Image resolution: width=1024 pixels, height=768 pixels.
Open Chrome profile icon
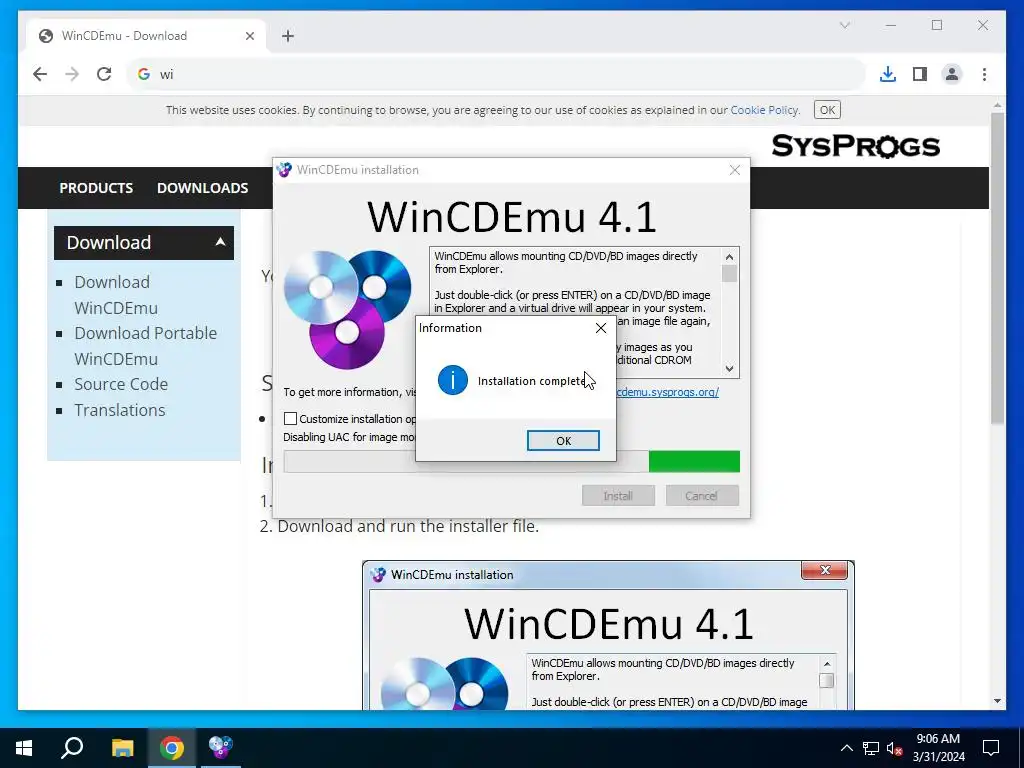(x=952, y=74)
